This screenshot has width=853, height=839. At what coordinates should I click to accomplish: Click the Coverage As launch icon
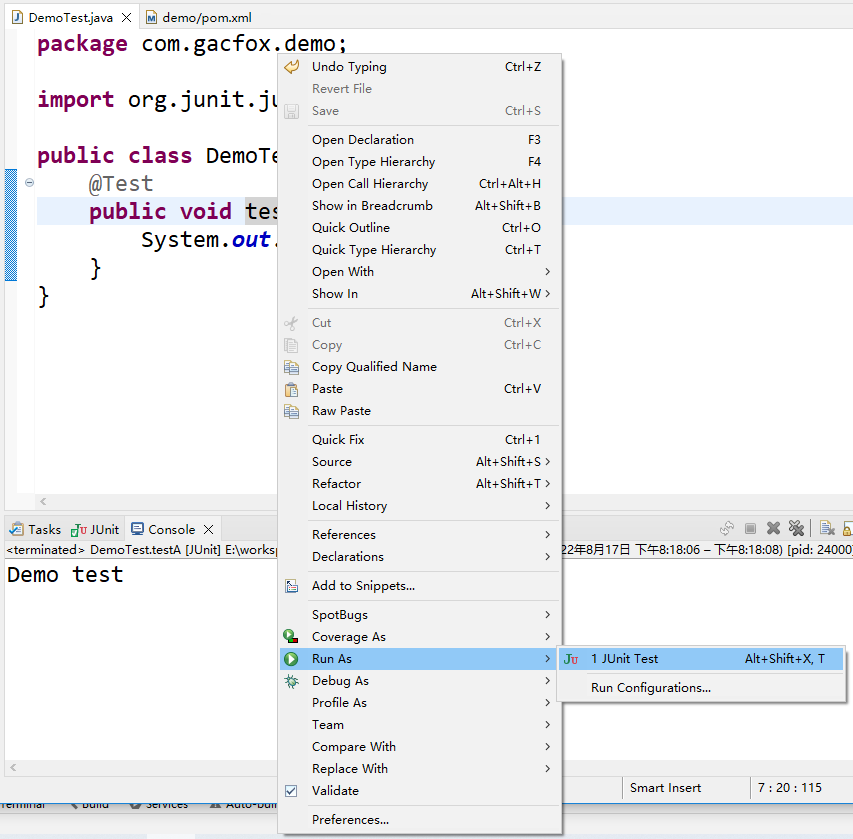[x=290, y=636]
